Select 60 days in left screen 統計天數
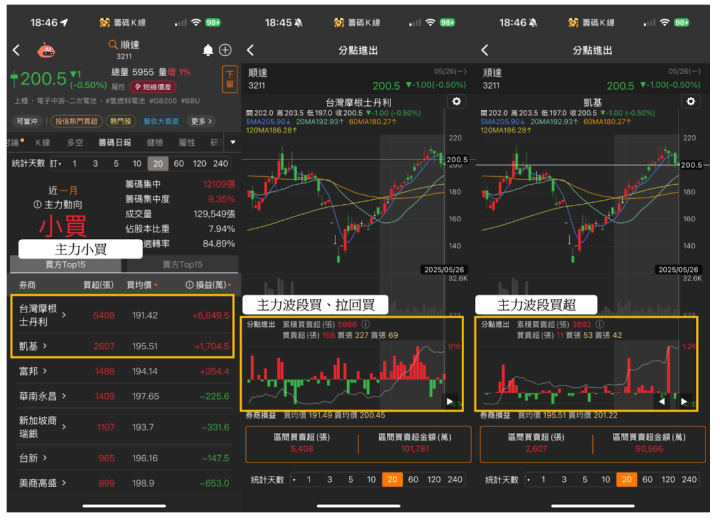 point(179,163)
